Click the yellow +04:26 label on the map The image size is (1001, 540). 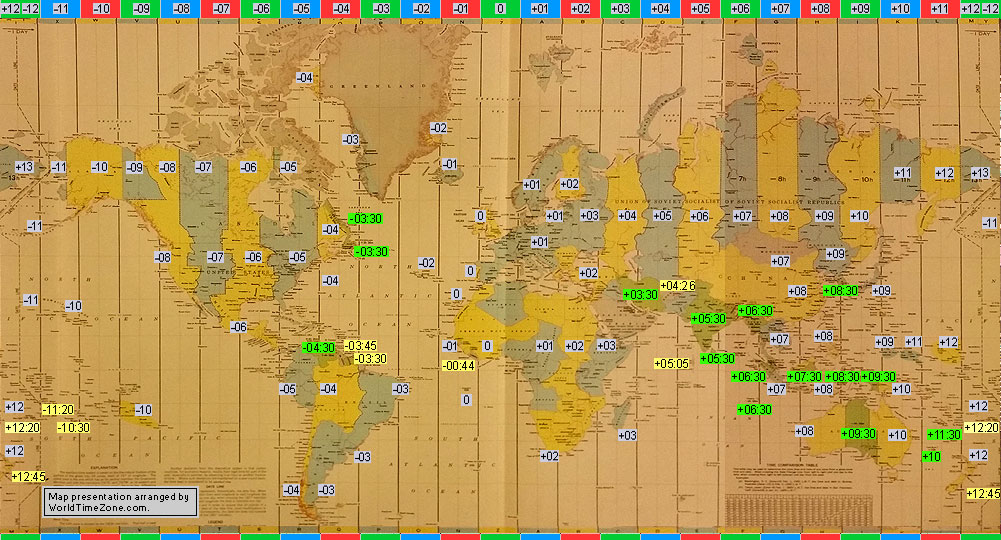pos(677,285)
